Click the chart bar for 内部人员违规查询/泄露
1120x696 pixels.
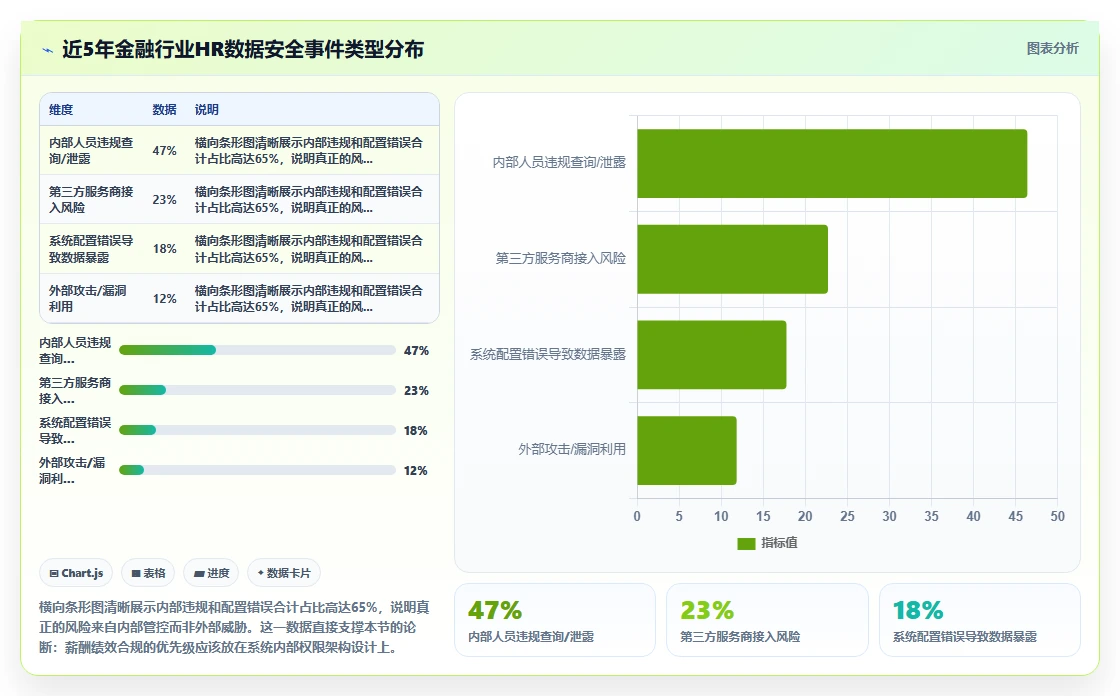[x=832, y=164]
